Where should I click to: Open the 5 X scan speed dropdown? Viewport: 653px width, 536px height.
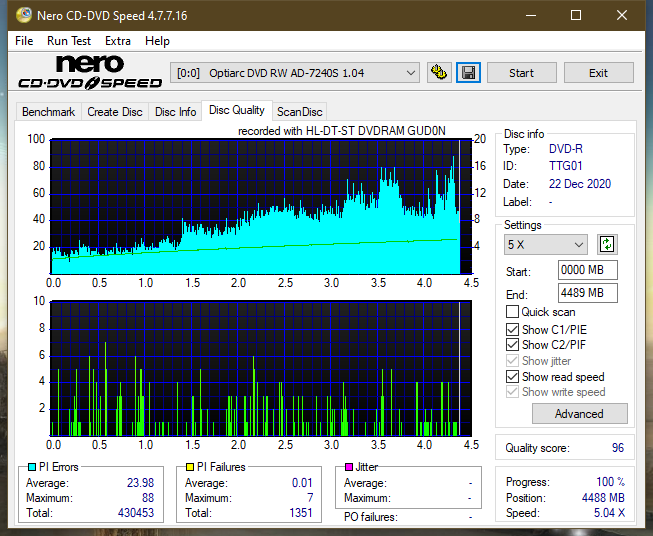click(546, 244)
